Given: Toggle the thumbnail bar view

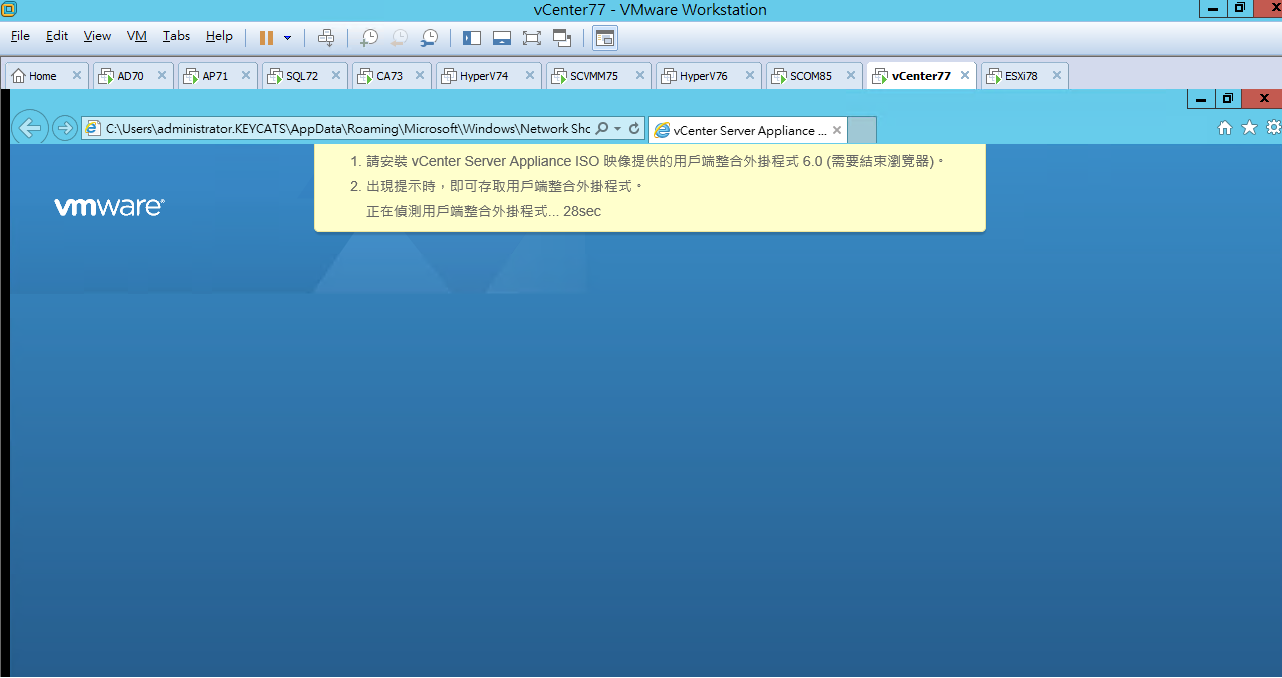Looking at the screenshot, I should pyautogui.click(x=502, y=38).
